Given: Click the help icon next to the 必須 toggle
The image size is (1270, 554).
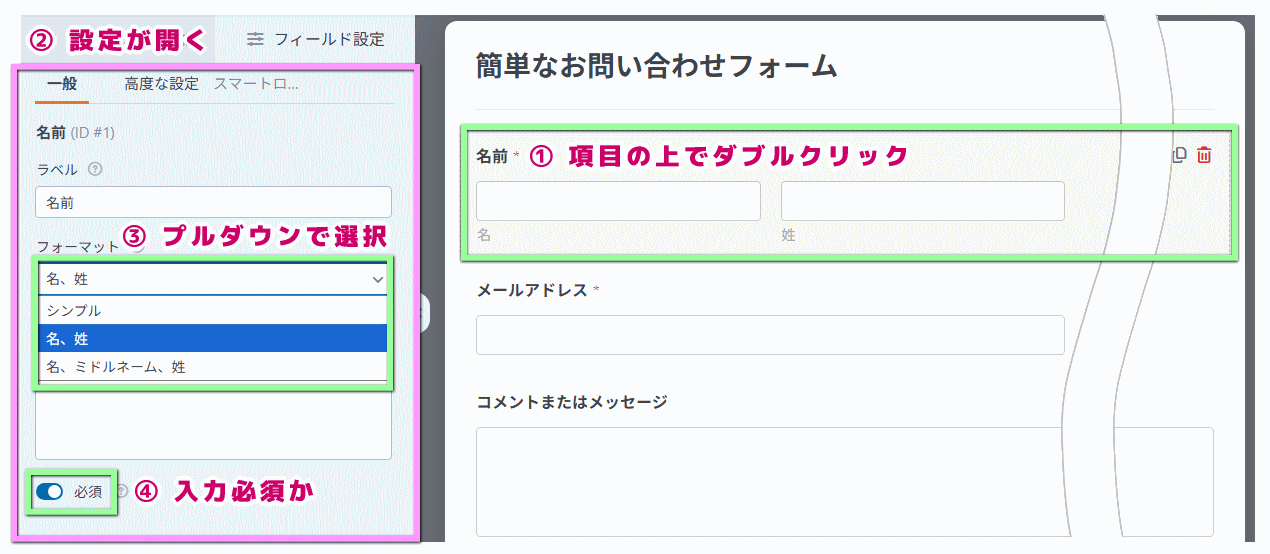Looking at the screenshot, I should 122,491.
